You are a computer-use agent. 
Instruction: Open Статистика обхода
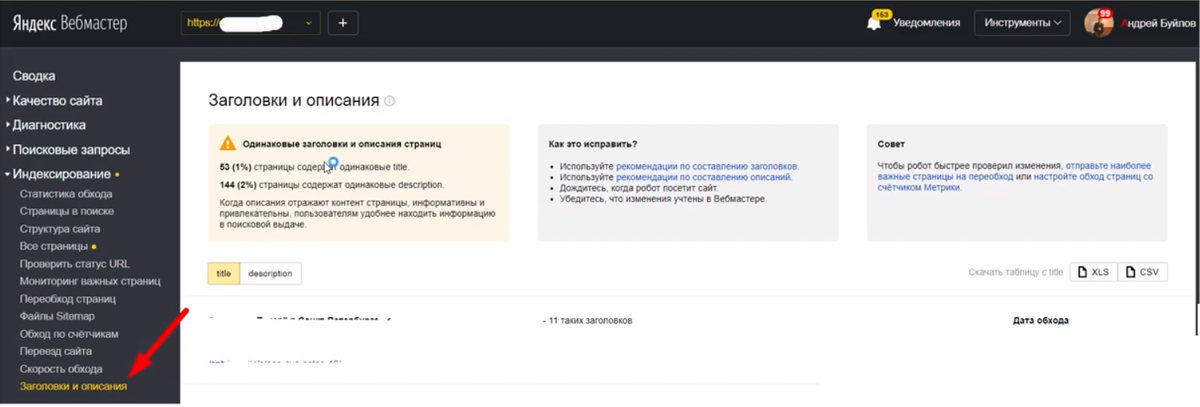pos(65,194)
